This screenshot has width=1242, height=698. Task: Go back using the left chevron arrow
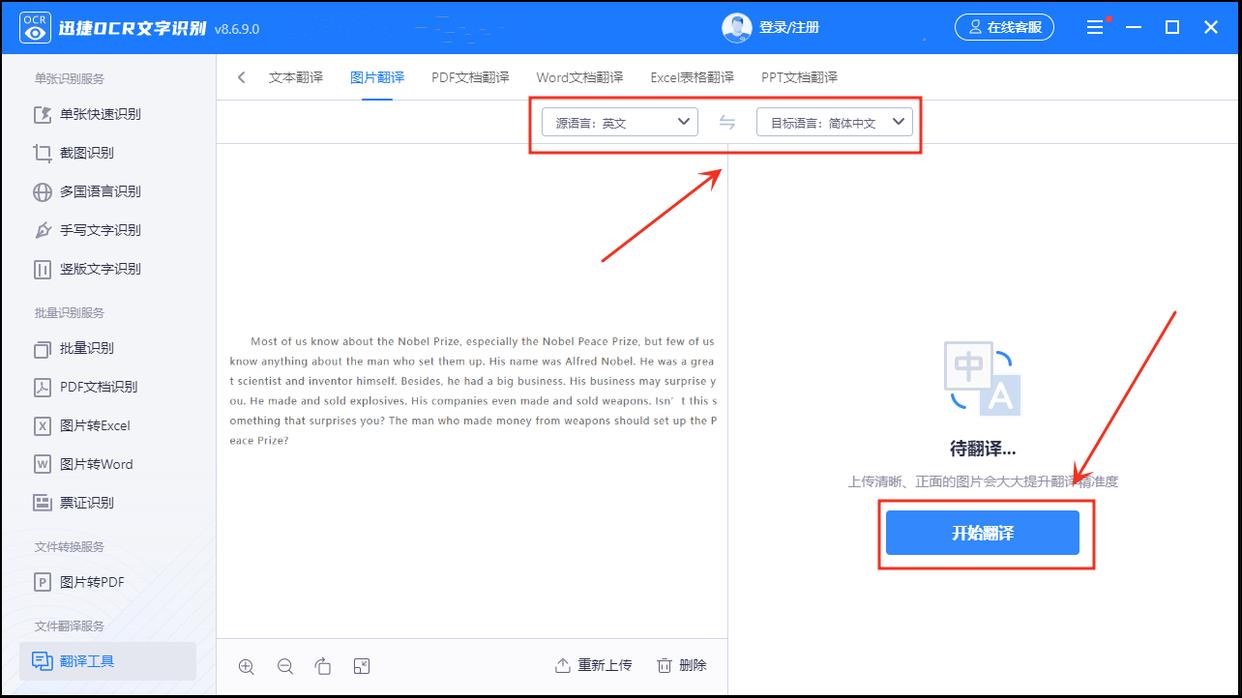tap(241, 77)
